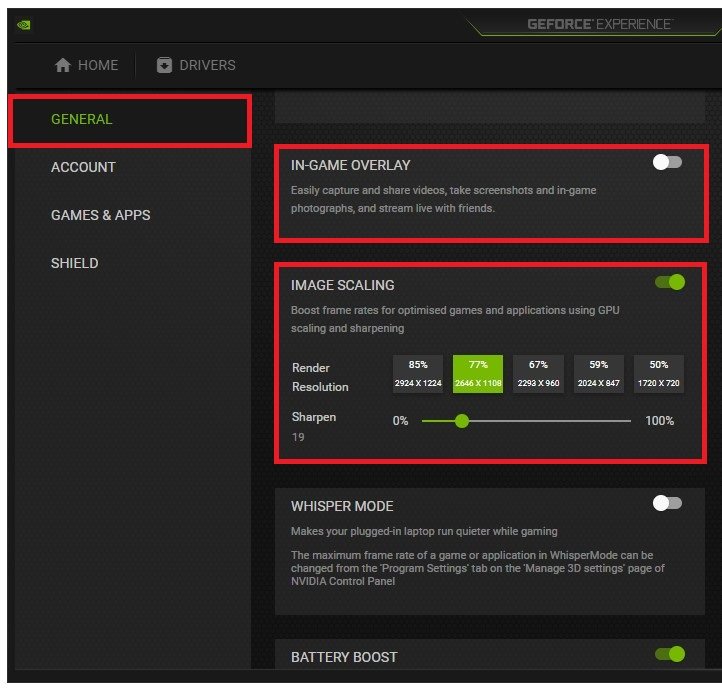Click the GeForce Experience title logo
Viewport: 722px width, 693px height.
coord(600,24)
